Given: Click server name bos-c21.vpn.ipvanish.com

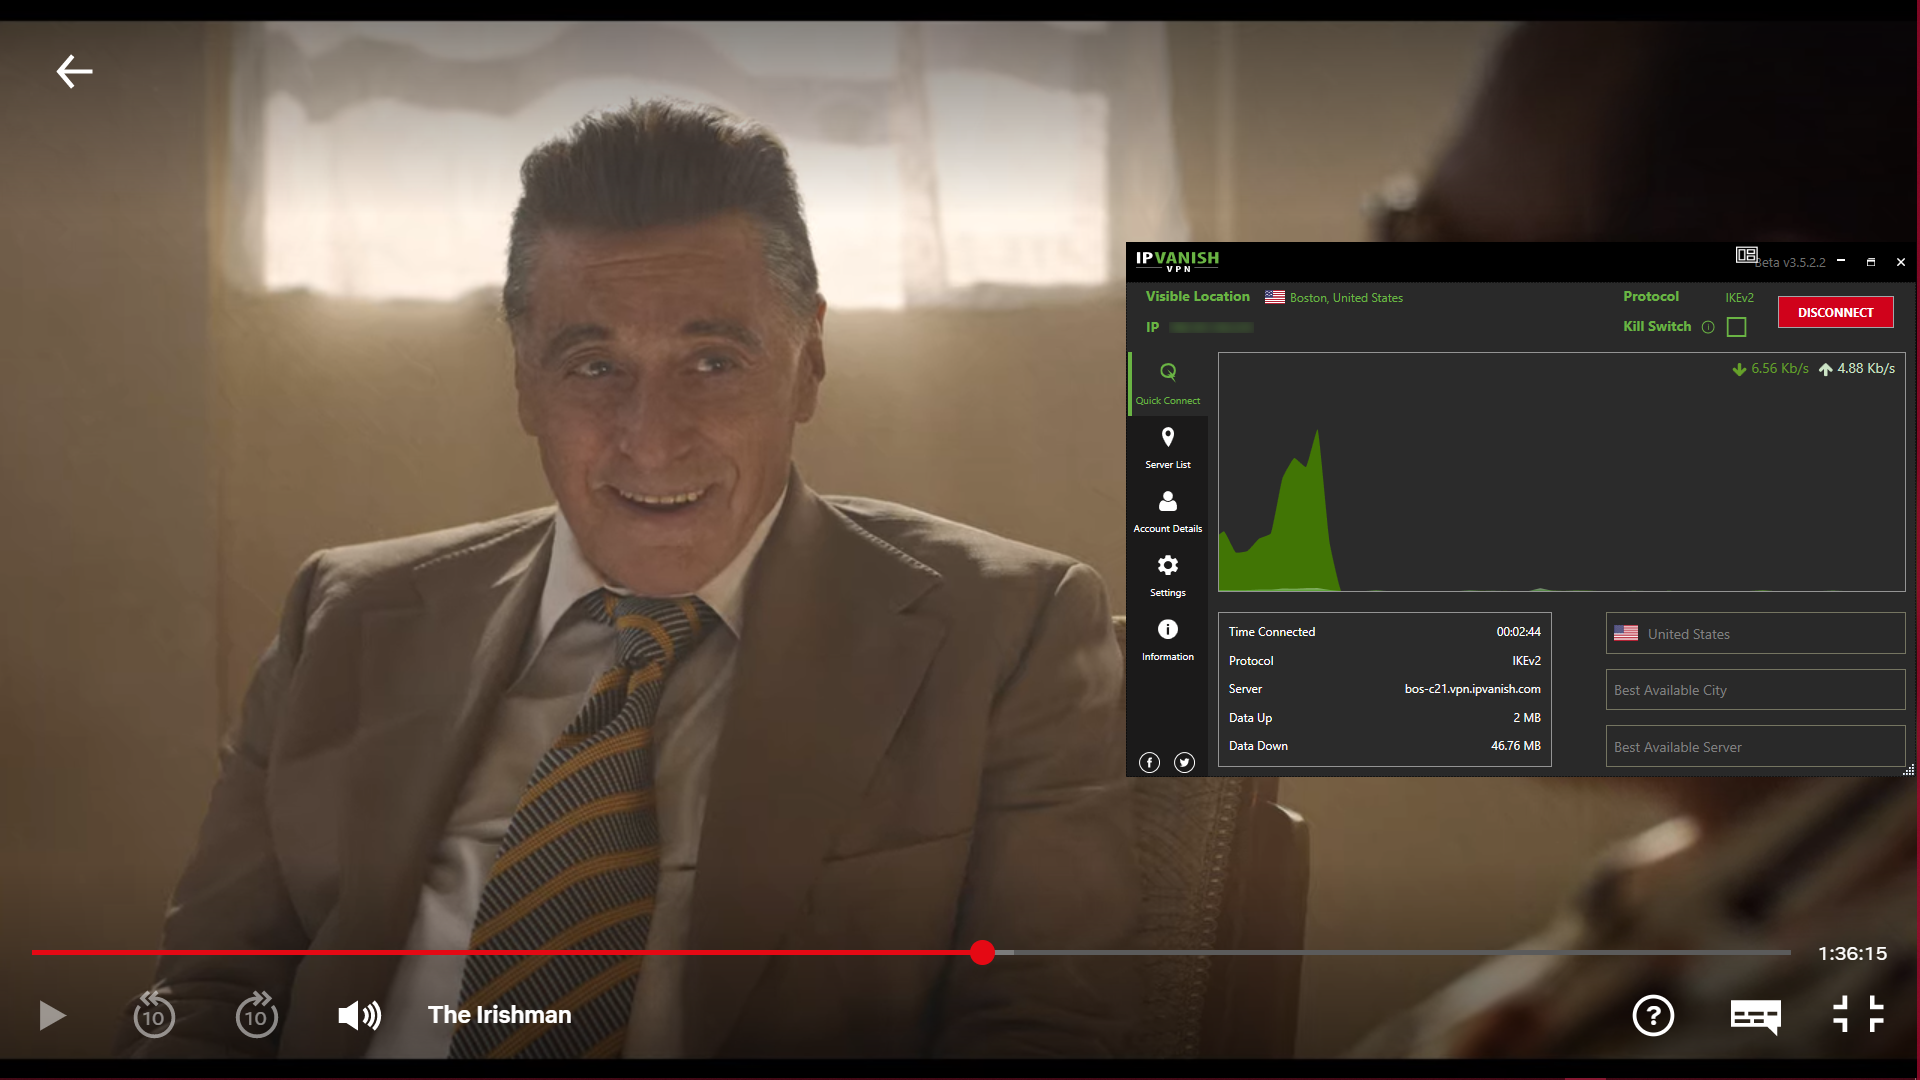Looking at the screenshot, I should tap(1472, 689).
